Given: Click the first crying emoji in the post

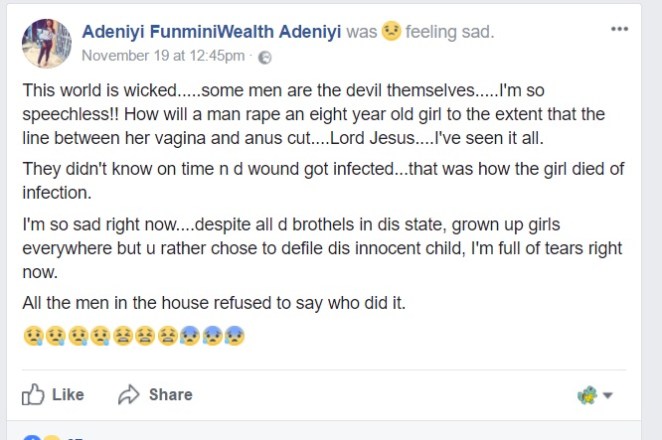Looking at the screenshot, I should (30, 337).
